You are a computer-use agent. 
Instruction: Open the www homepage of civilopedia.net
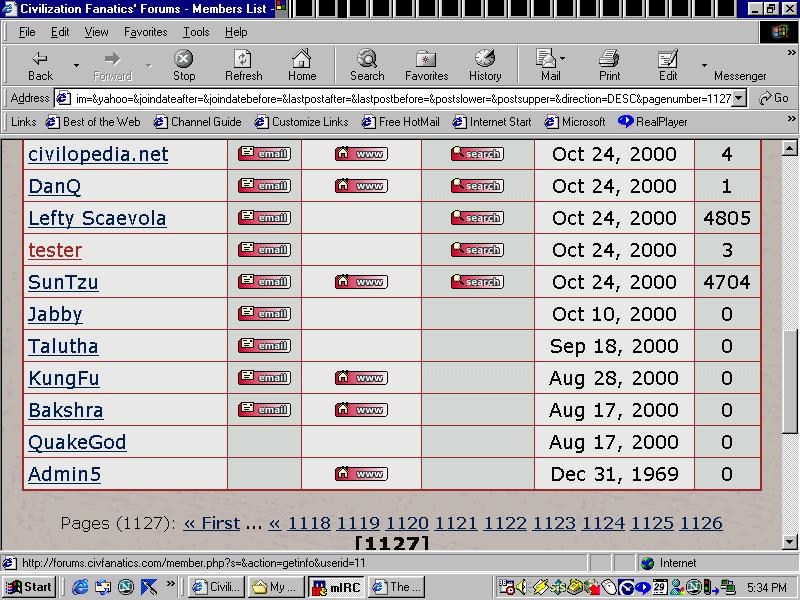[361, 154]
